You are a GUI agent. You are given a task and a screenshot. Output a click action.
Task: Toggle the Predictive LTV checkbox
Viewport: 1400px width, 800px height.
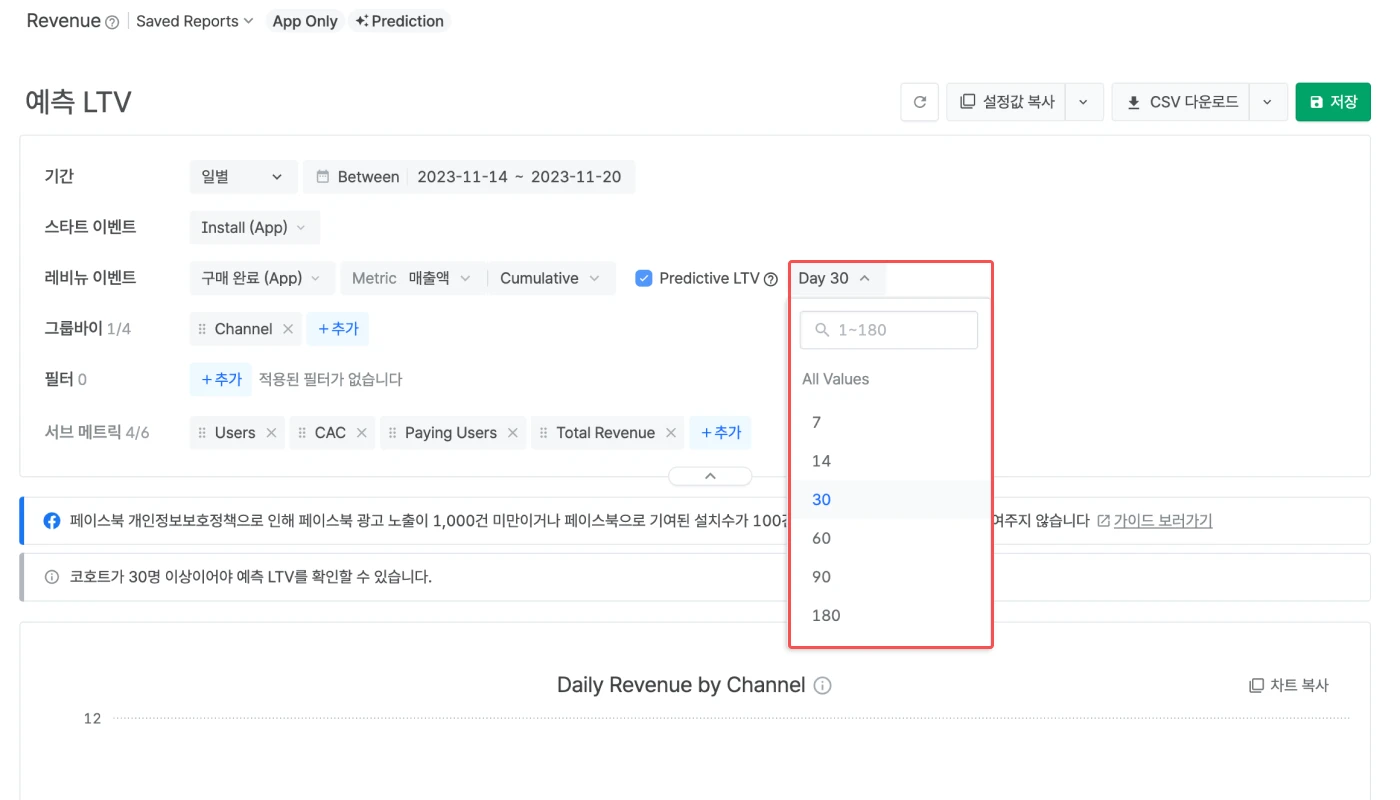pos(644,278)
